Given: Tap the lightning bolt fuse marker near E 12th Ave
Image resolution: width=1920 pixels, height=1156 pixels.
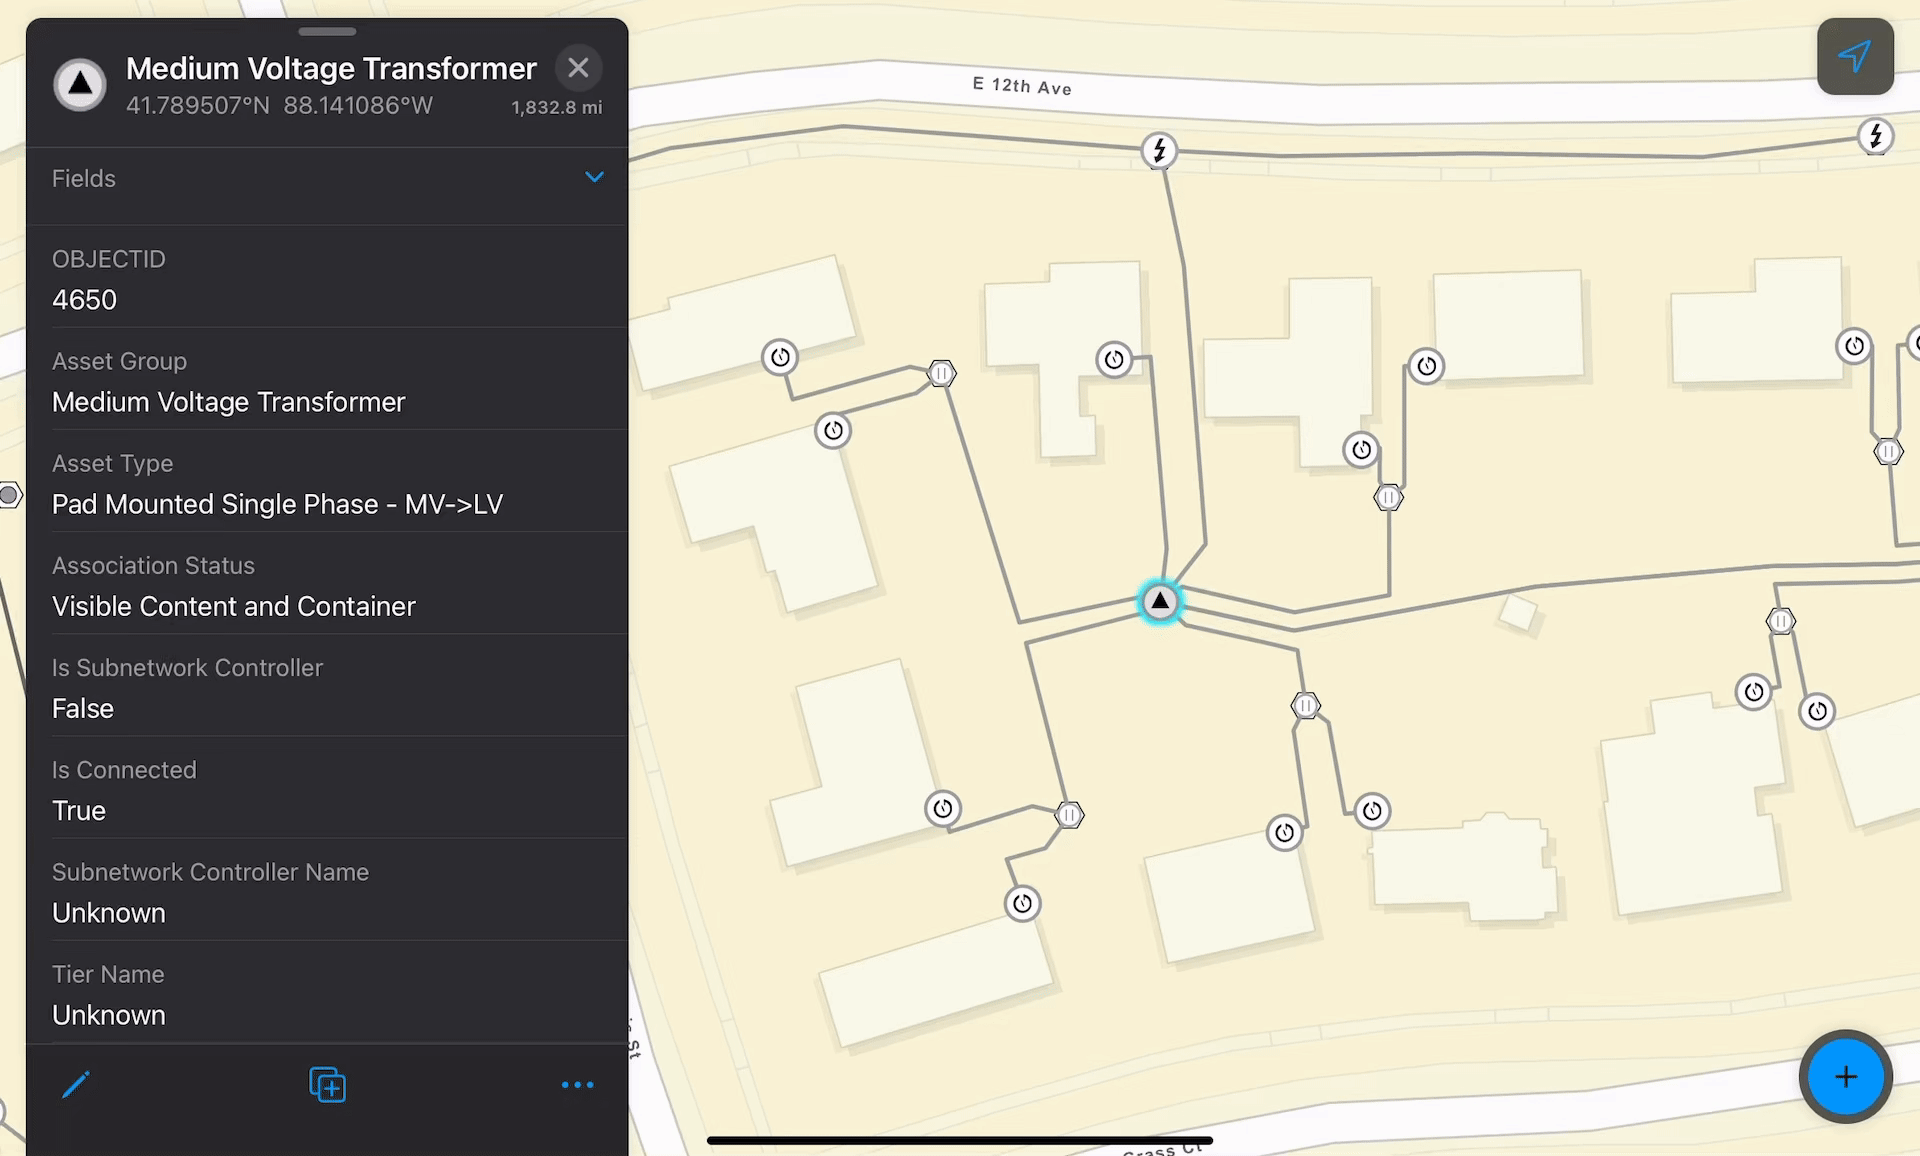Looking at the screenshot, I should click(1159, 151).
